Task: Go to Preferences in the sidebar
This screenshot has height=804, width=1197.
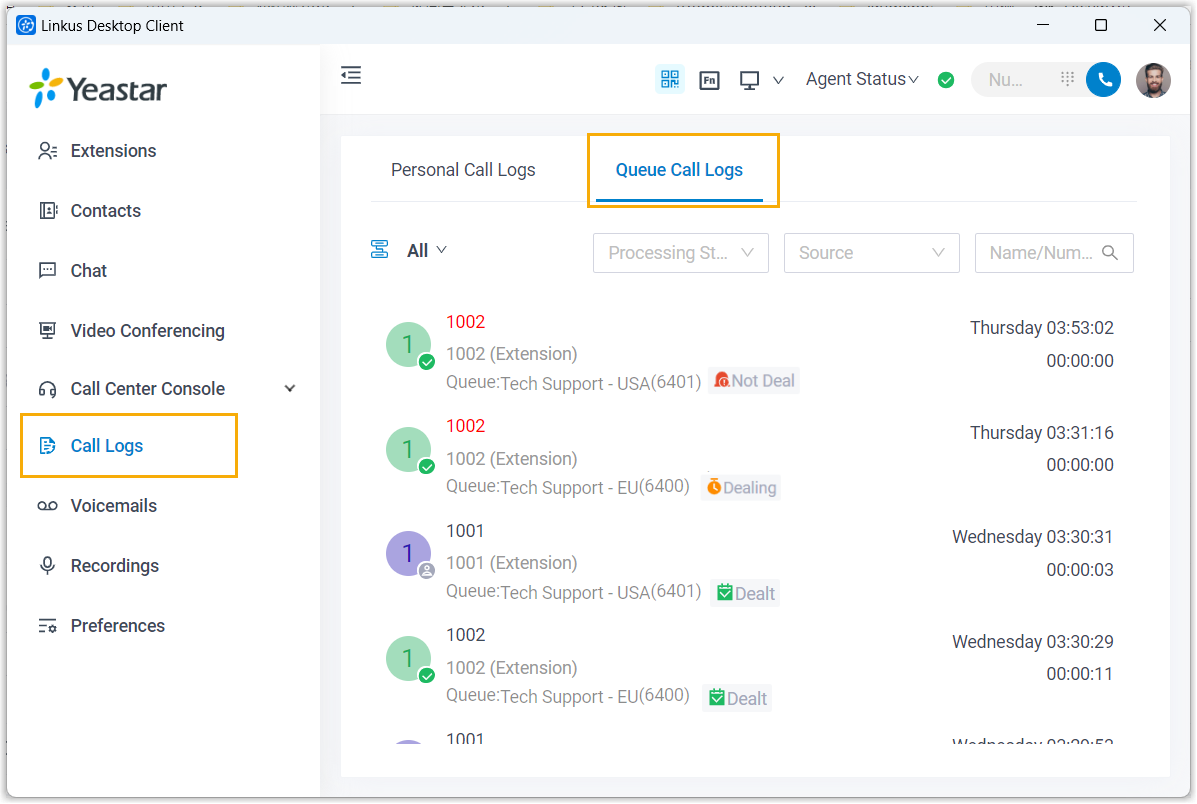Action: [117, 626]
